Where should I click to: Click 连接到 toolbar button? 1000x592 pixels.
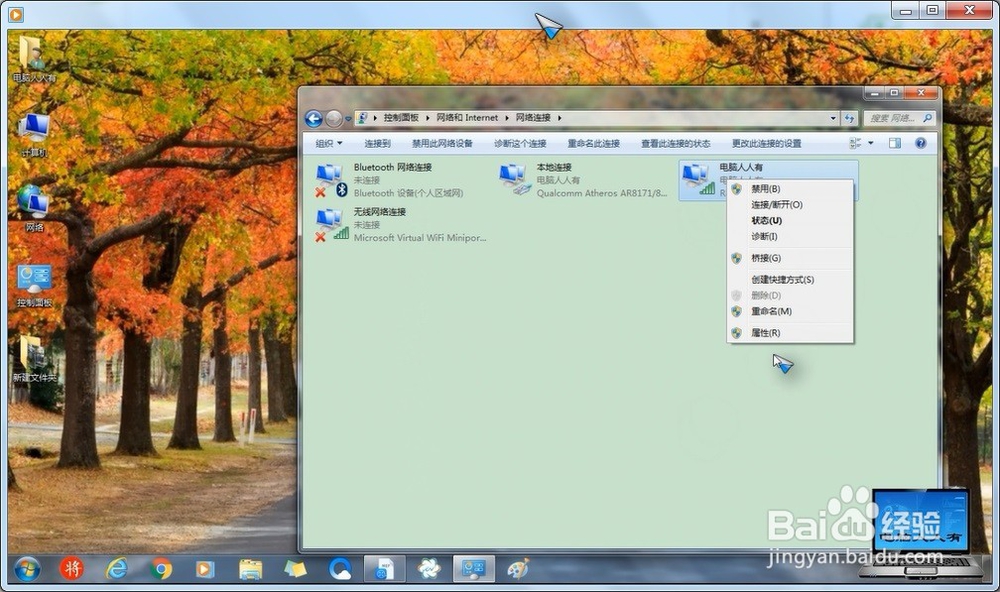pos(377,144)
